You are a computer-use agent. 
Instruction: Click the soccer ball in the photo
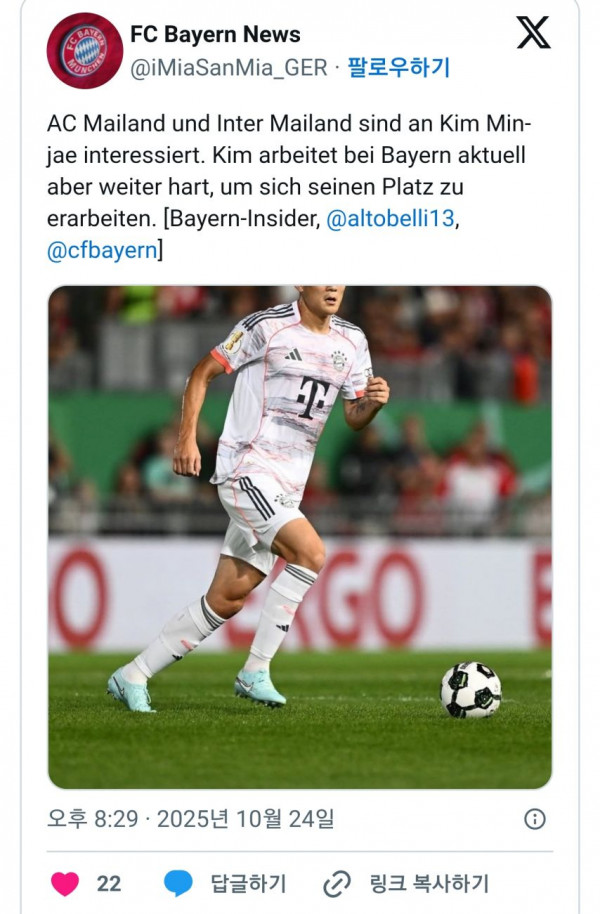(x=471, y=690)
